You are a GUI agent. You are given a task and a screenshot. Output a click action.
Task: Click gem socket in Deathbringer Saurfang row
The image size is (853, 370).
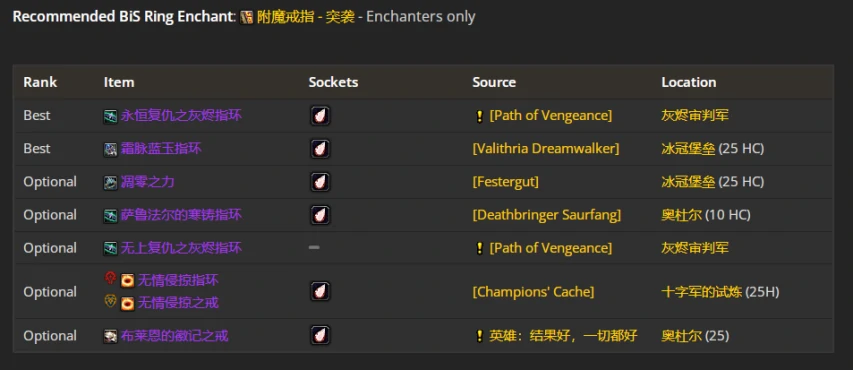click(320, 215)
